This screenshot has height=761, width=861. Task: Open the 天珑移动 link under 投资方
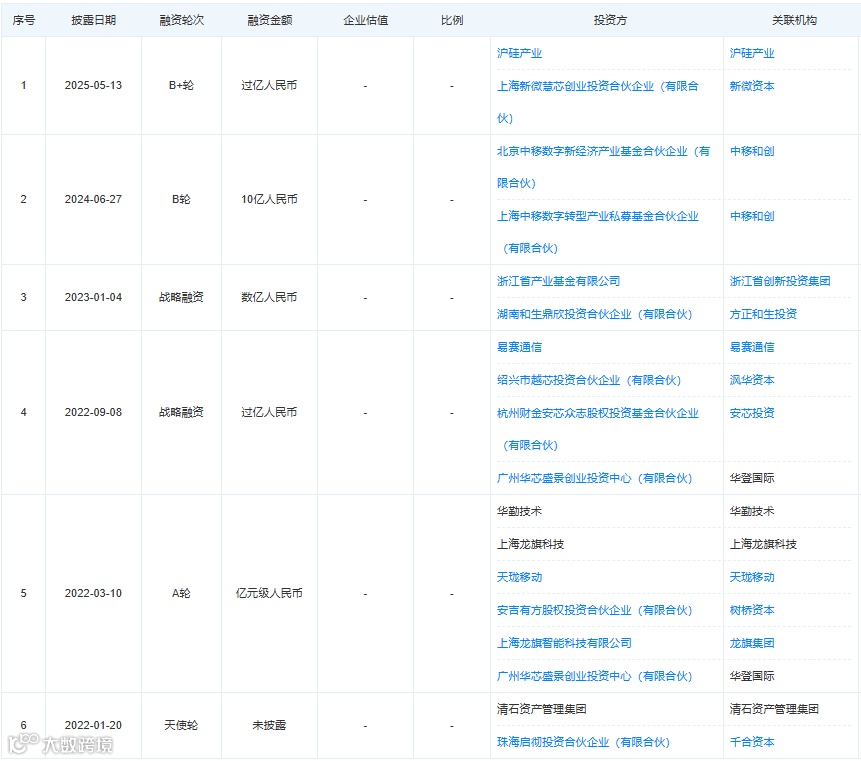click(519, 577)
